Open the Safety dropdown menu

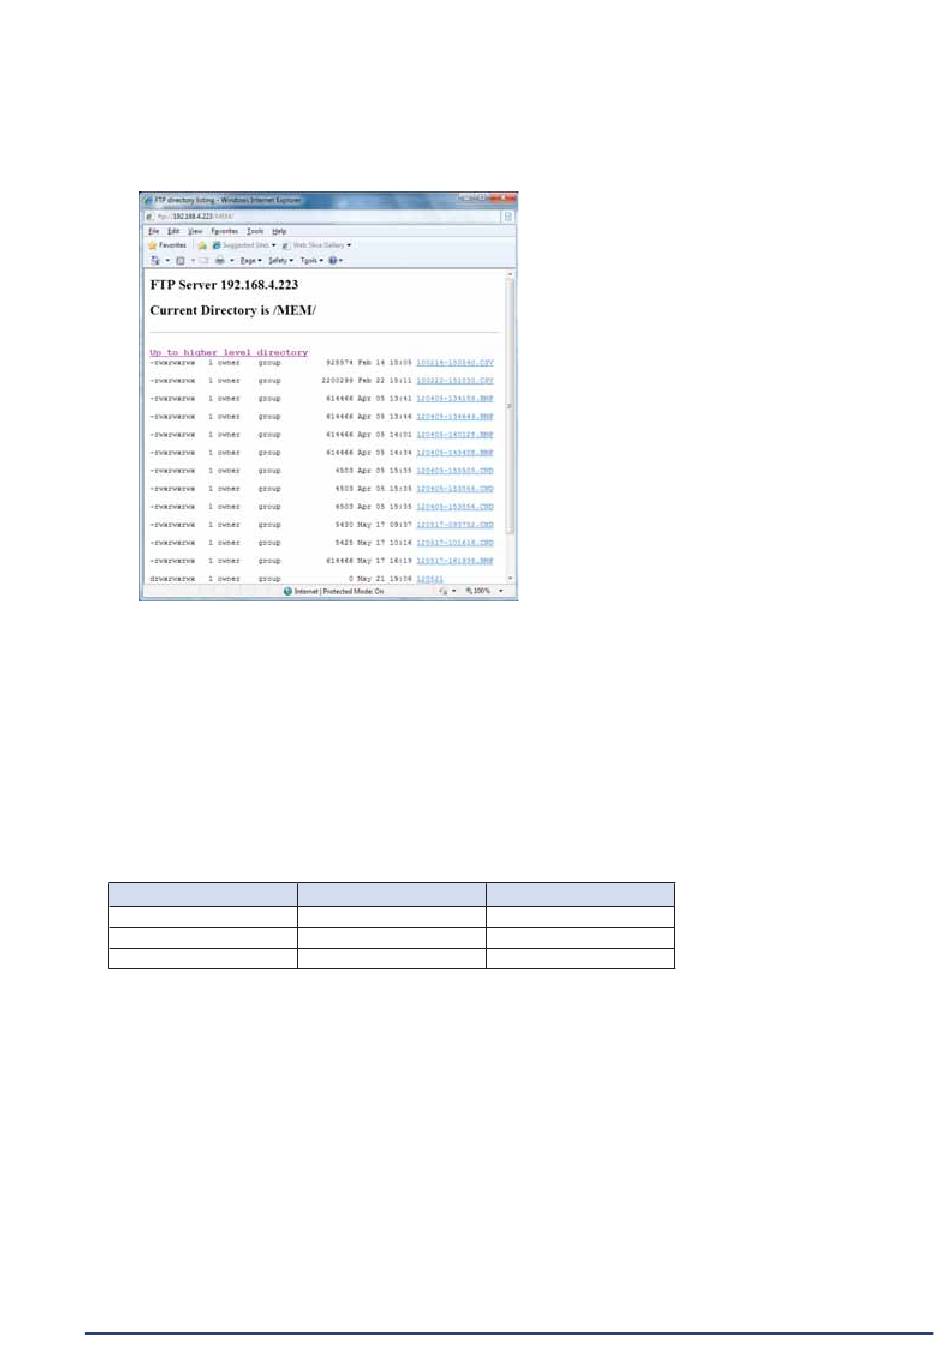(280, 260)
